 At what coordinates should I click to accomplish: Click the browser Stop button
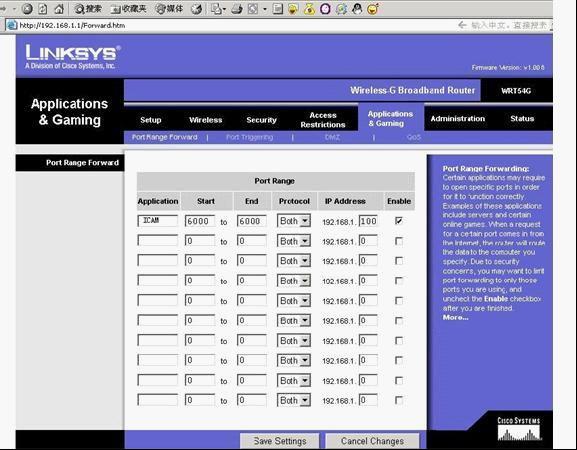coord(27,8)
